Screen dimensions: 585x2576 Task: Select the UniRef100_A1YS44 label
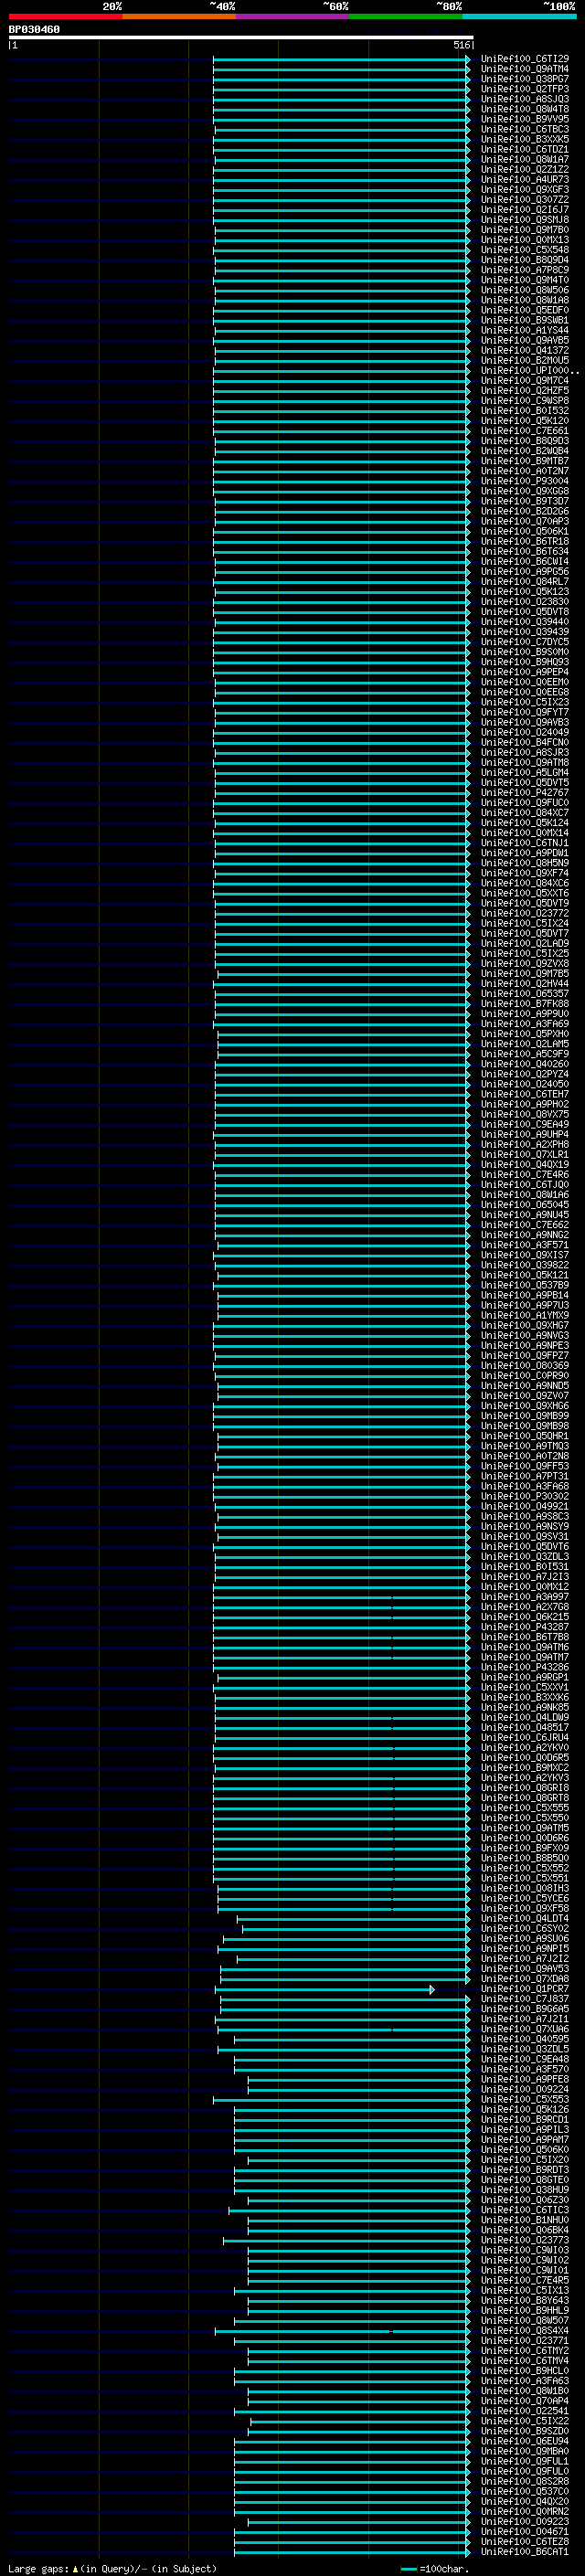point(525,330)
